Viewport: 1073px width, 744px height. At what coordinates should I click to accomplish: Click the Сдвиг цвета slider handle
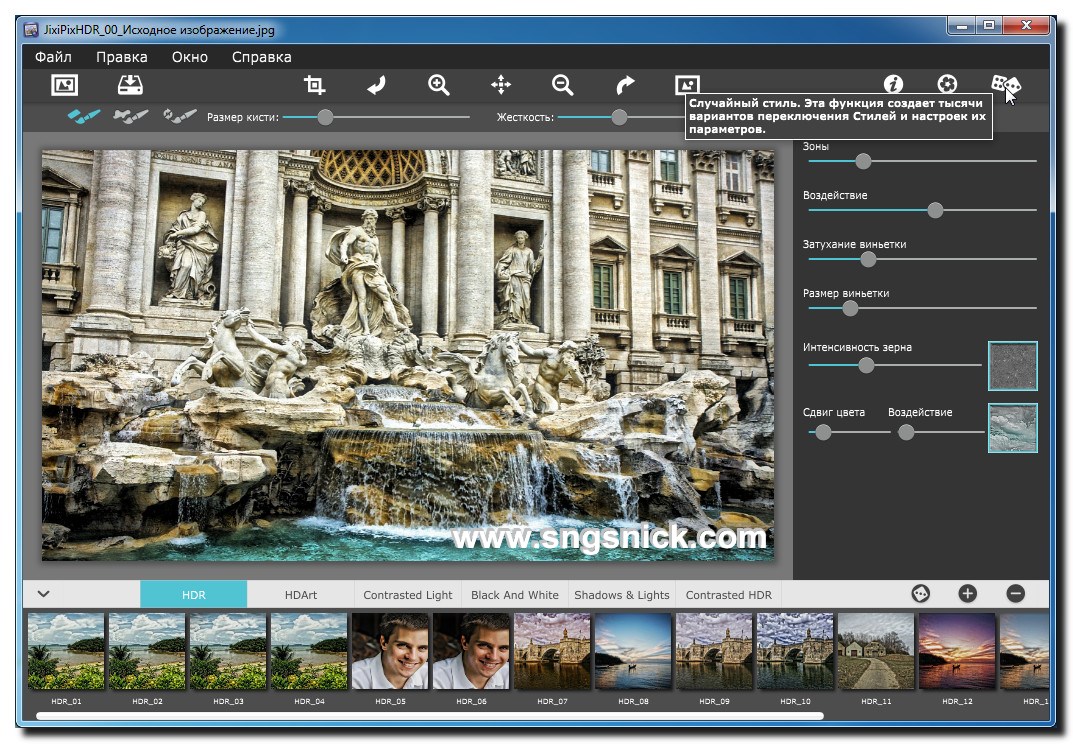click(x=823, y=432)
